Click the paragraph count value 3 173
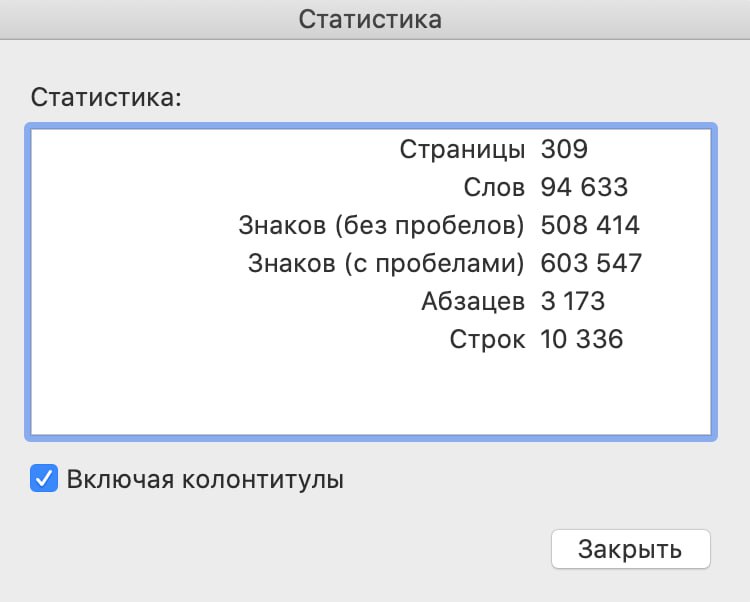 tap(573, 302)
